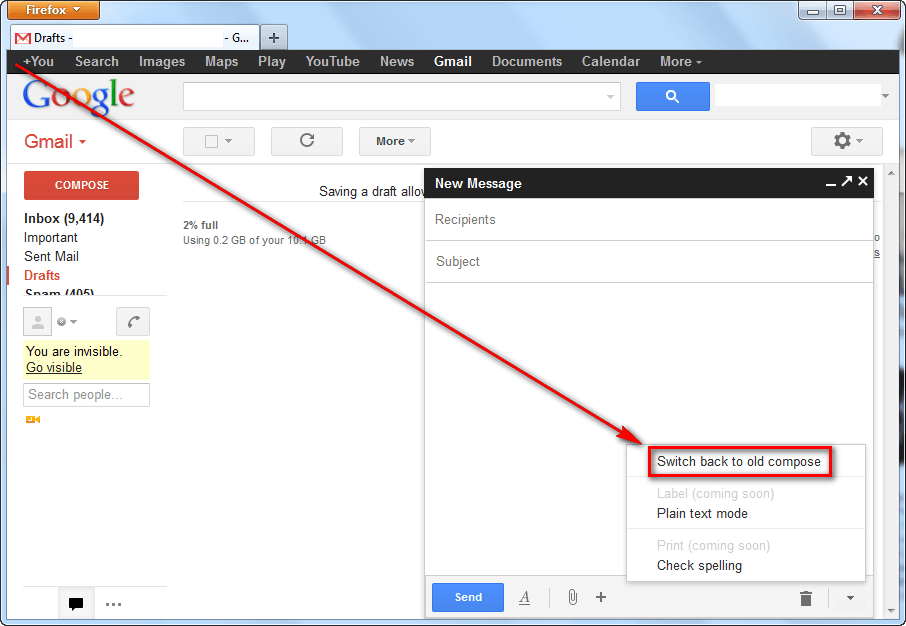Open a new tab with plus button
This screenshot has height=626, width=906.
(274, 38)
